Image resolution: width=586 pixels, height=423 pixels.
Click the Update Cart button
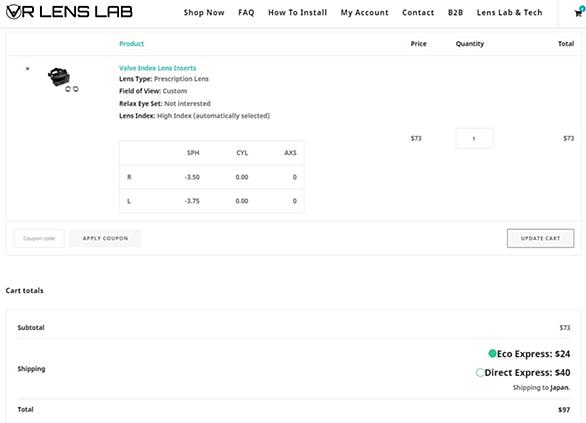pyautogui.click(x=540, y=238)
